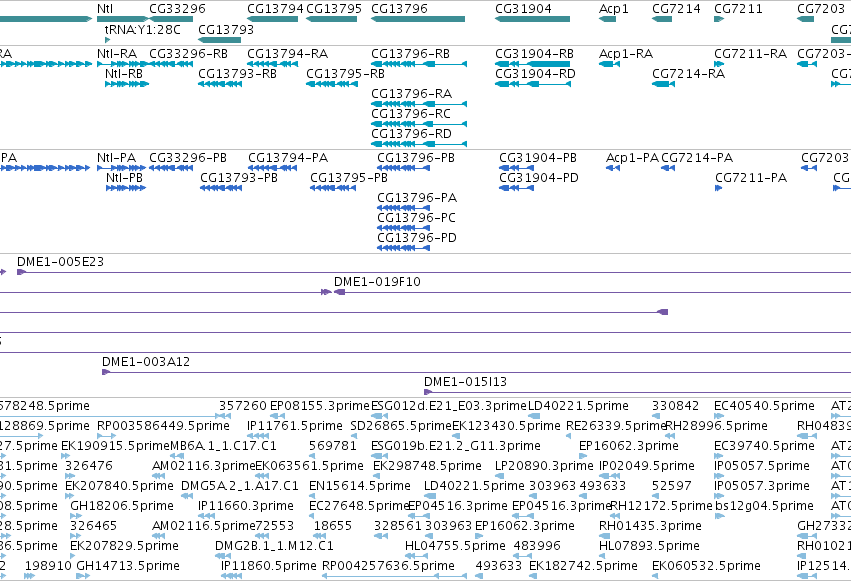Click the RP004257636.5prime EST span

point(395,576)
